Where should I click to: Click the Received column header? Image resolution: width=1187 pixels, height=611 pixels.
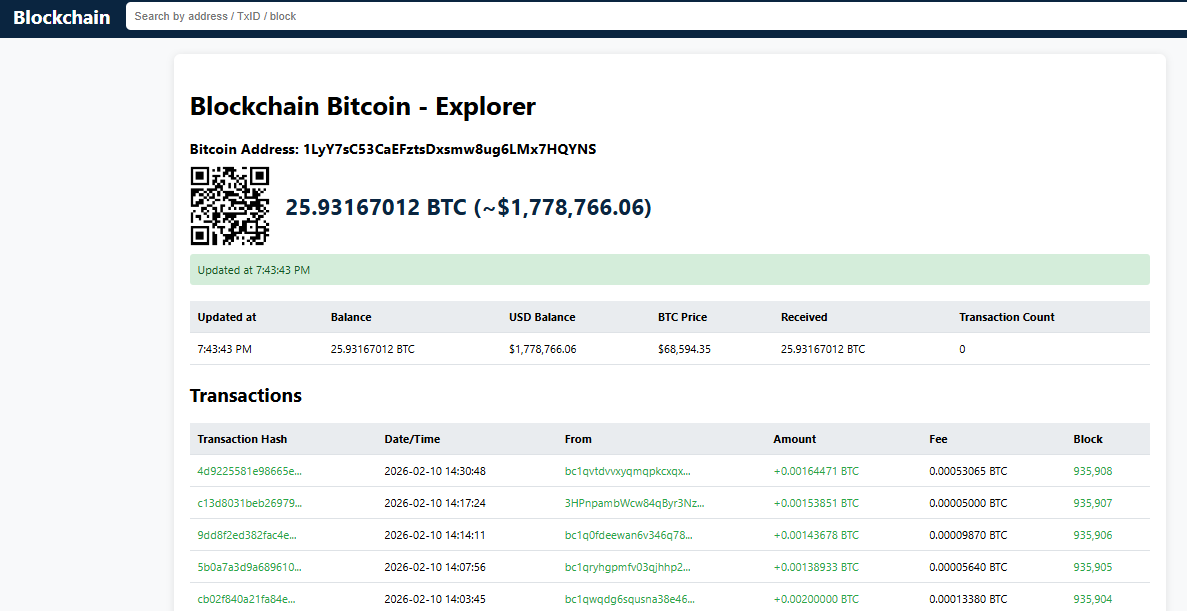(804, 317)
